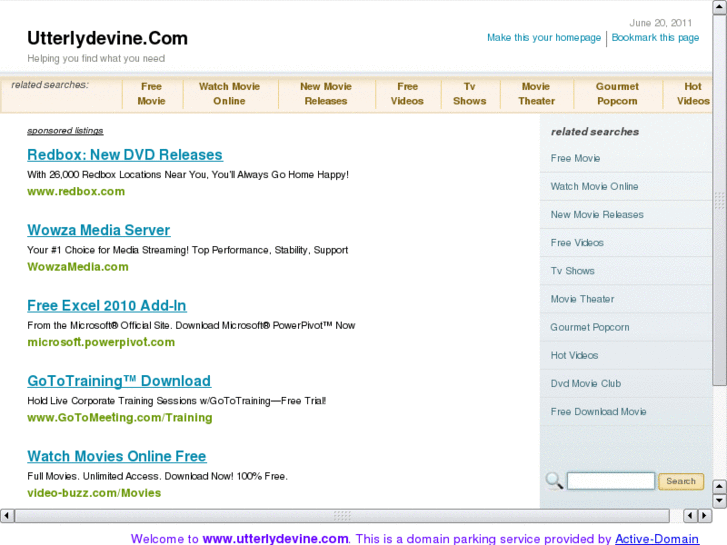The height and width of the screenshot is (545, 727).
Task: Click Free Videos in sidebar list
Action: coord(577,243)
